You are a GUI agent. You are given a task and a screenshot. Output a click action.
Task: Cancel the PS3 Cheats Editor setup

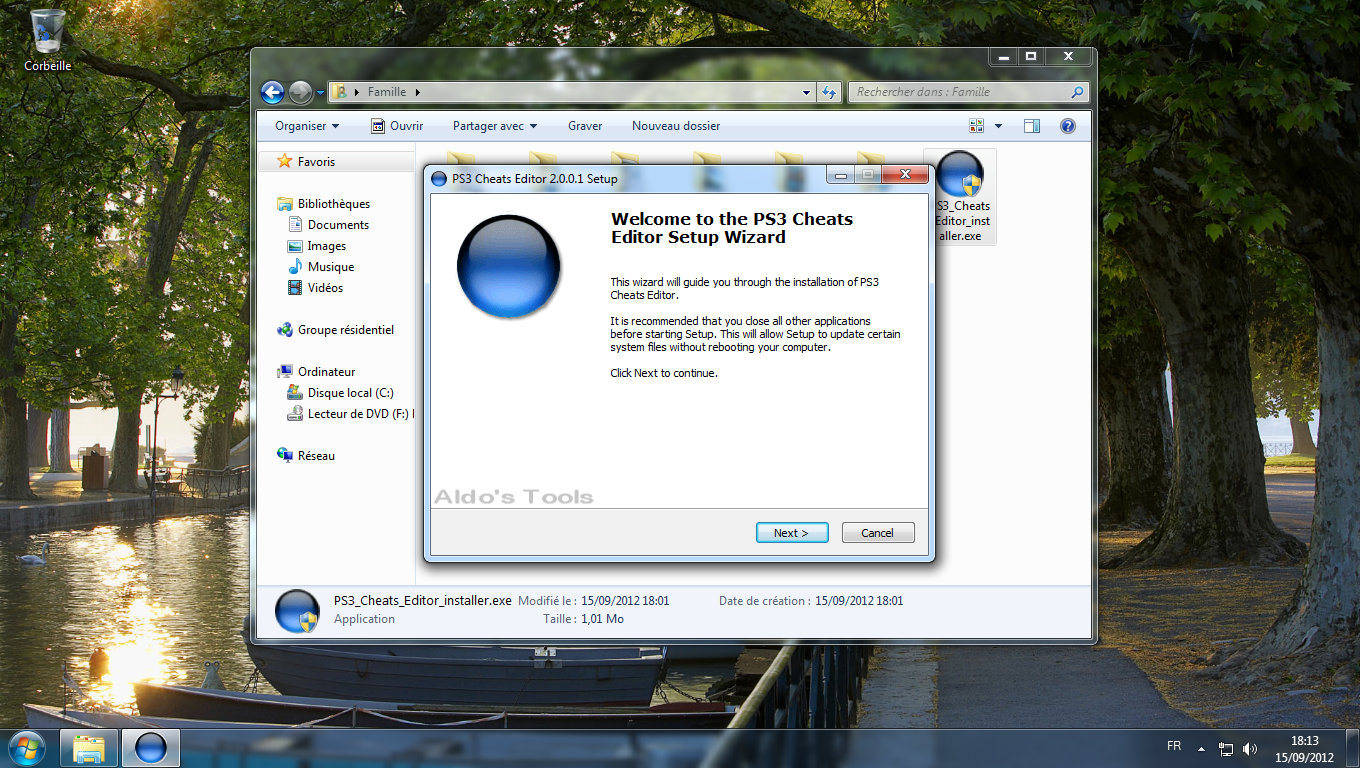(x=878, y=533)
